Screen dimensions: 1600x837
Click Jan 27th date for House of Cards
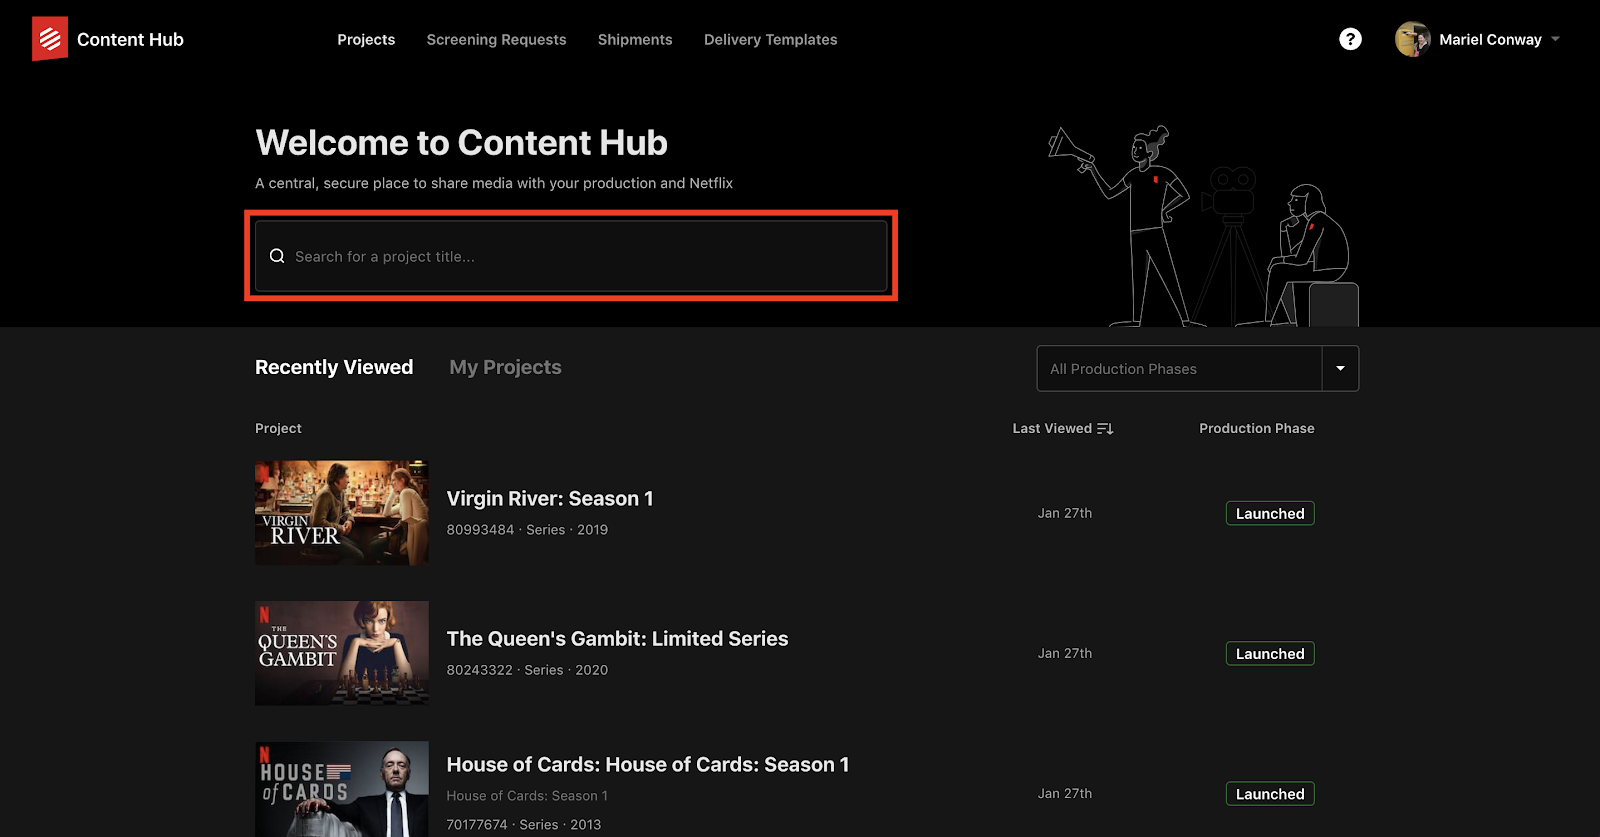tap(1064, 793)
